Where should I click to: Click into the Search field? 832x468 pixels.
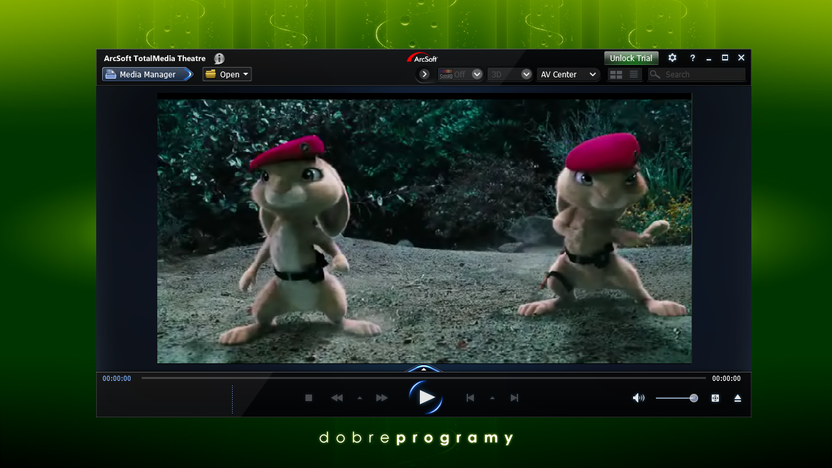pos(696,74)
